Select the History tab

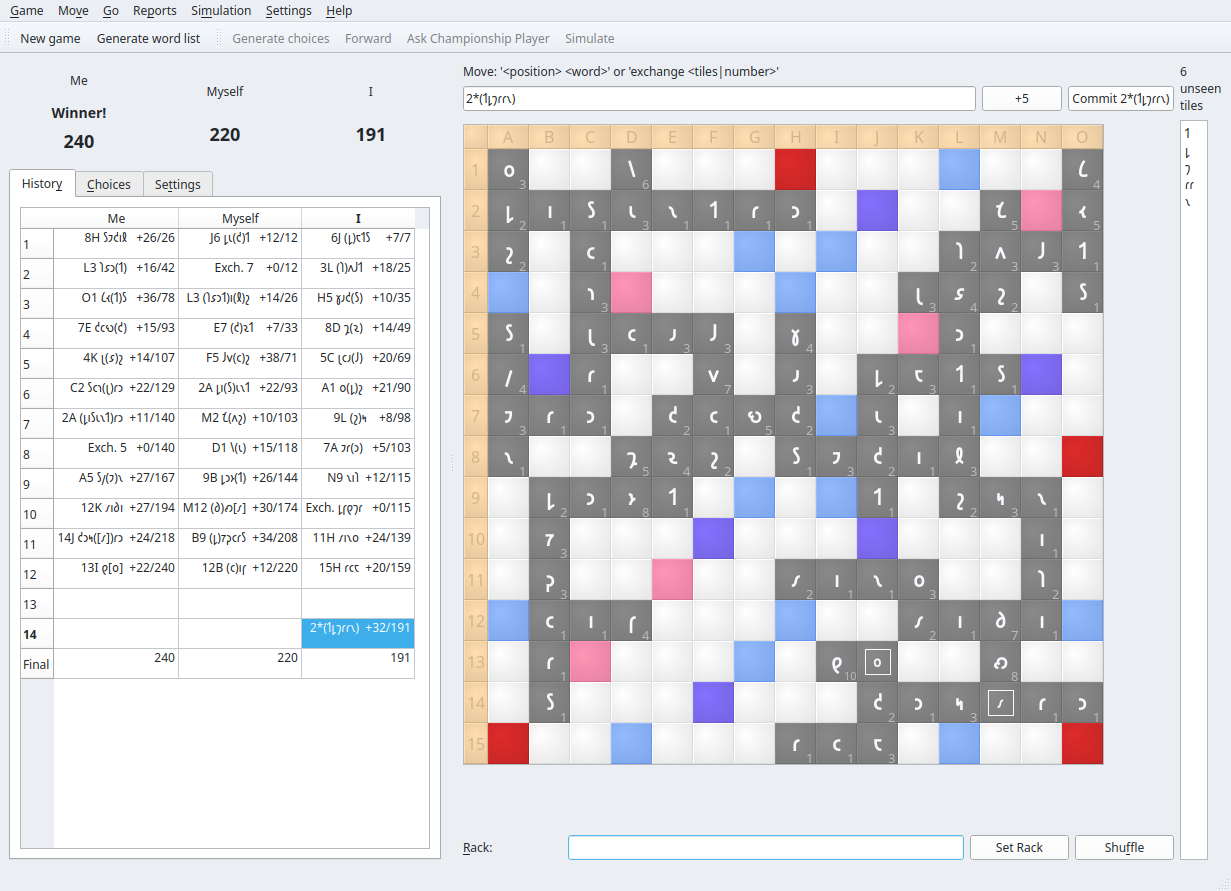point(42,184)
